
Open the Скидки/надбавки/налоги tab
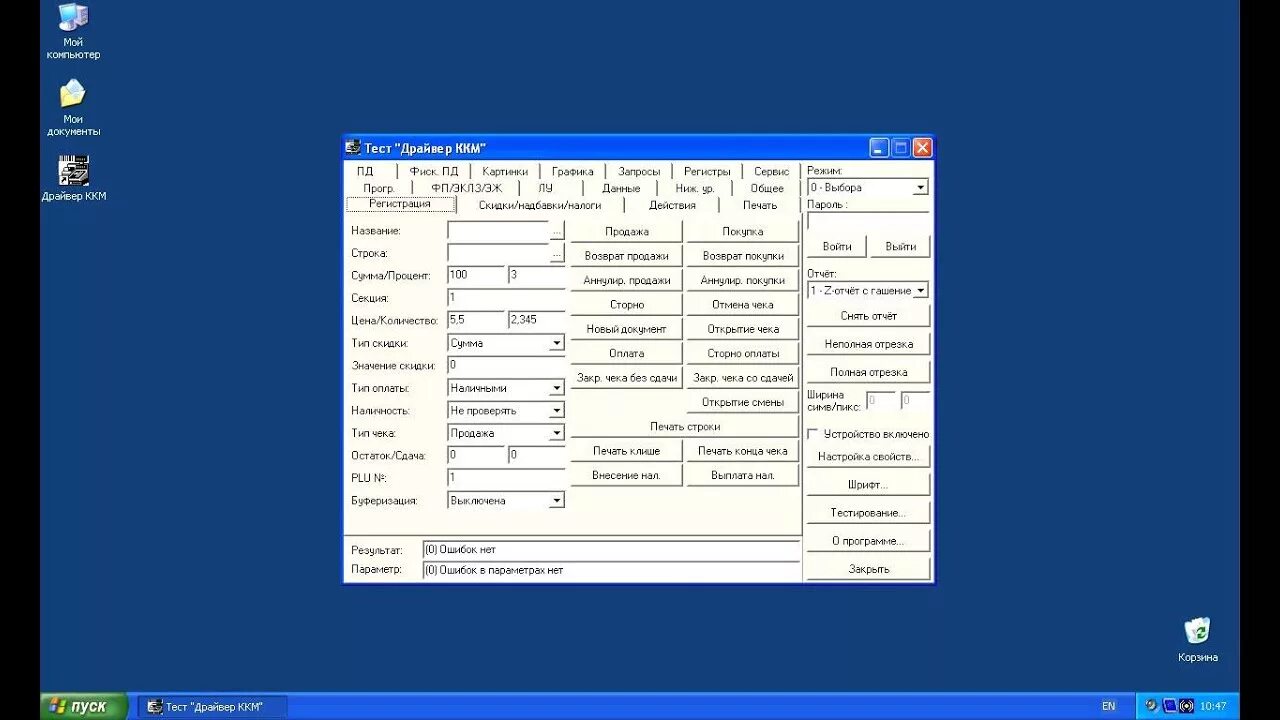click(x=540, y=205)
